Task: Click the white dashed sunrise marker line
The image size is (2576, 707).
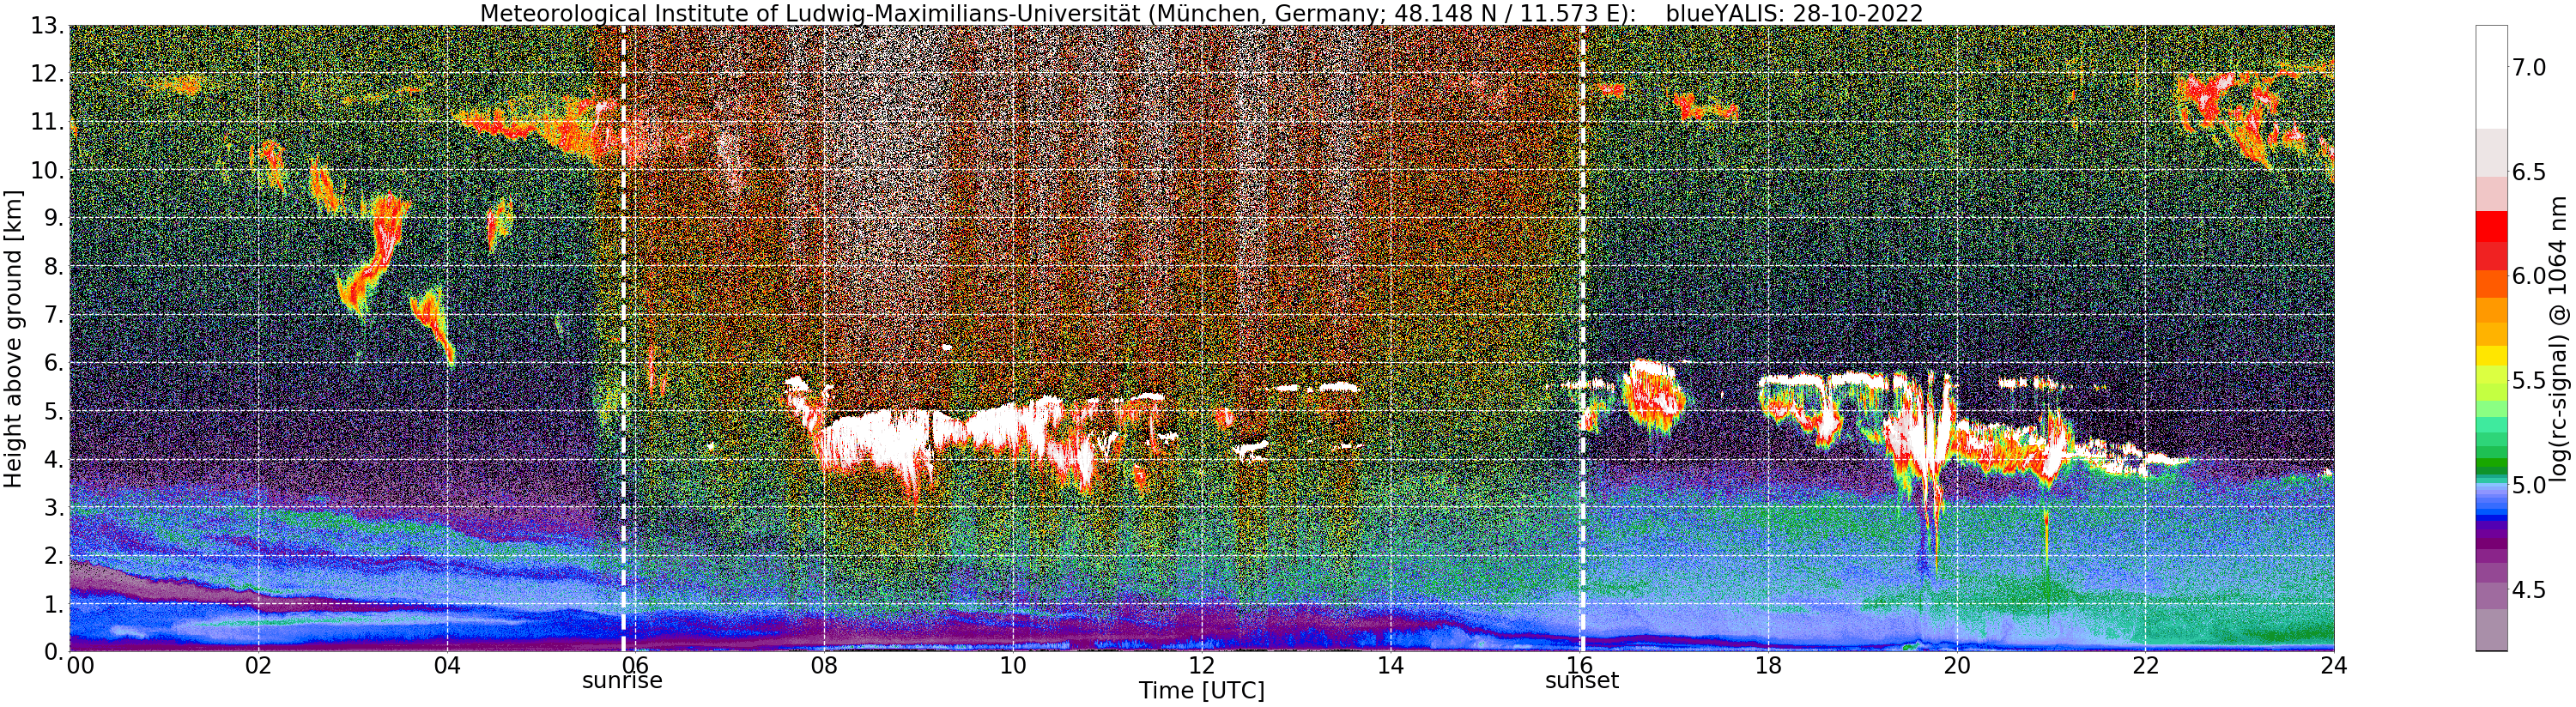Action: click(x=623, y=338)
